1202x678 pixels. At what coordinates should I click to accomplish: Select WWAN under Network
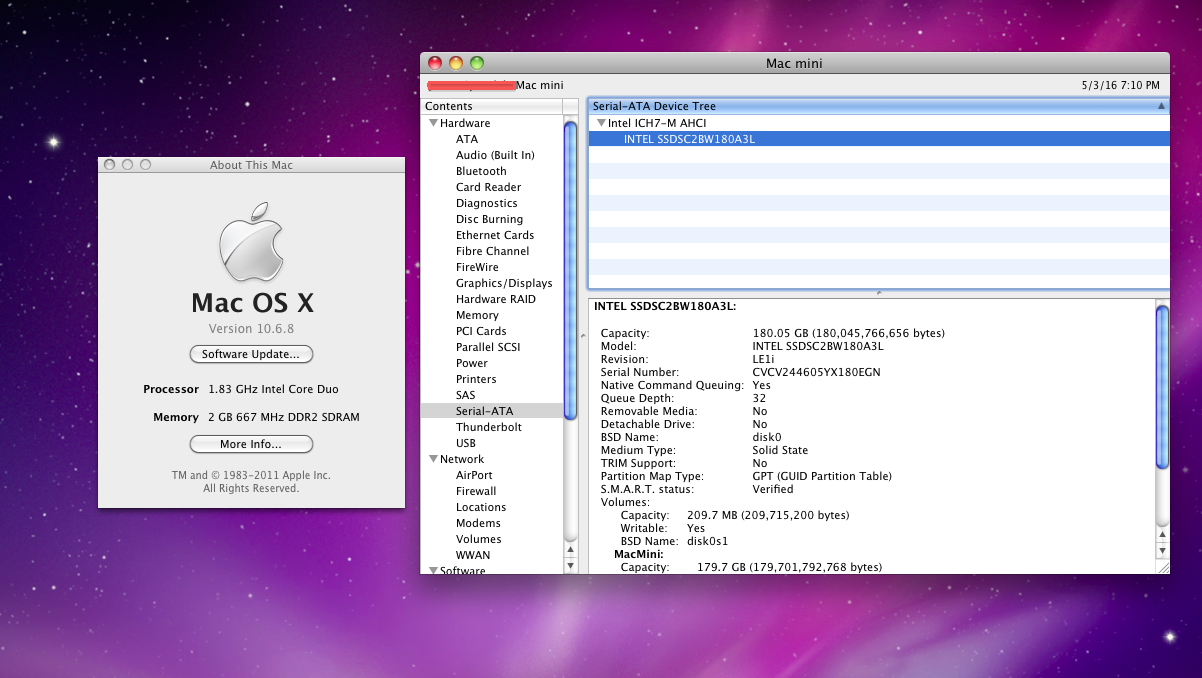473,555
